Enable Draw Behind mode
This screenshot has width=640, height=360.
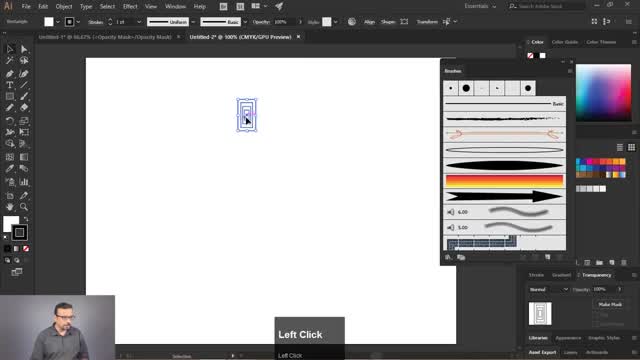coord(17,260)
